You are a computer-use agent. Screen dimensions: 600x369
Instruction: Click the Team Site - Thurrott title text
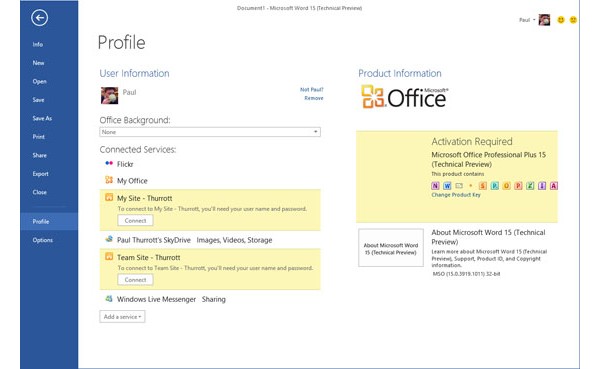[148, 258]
